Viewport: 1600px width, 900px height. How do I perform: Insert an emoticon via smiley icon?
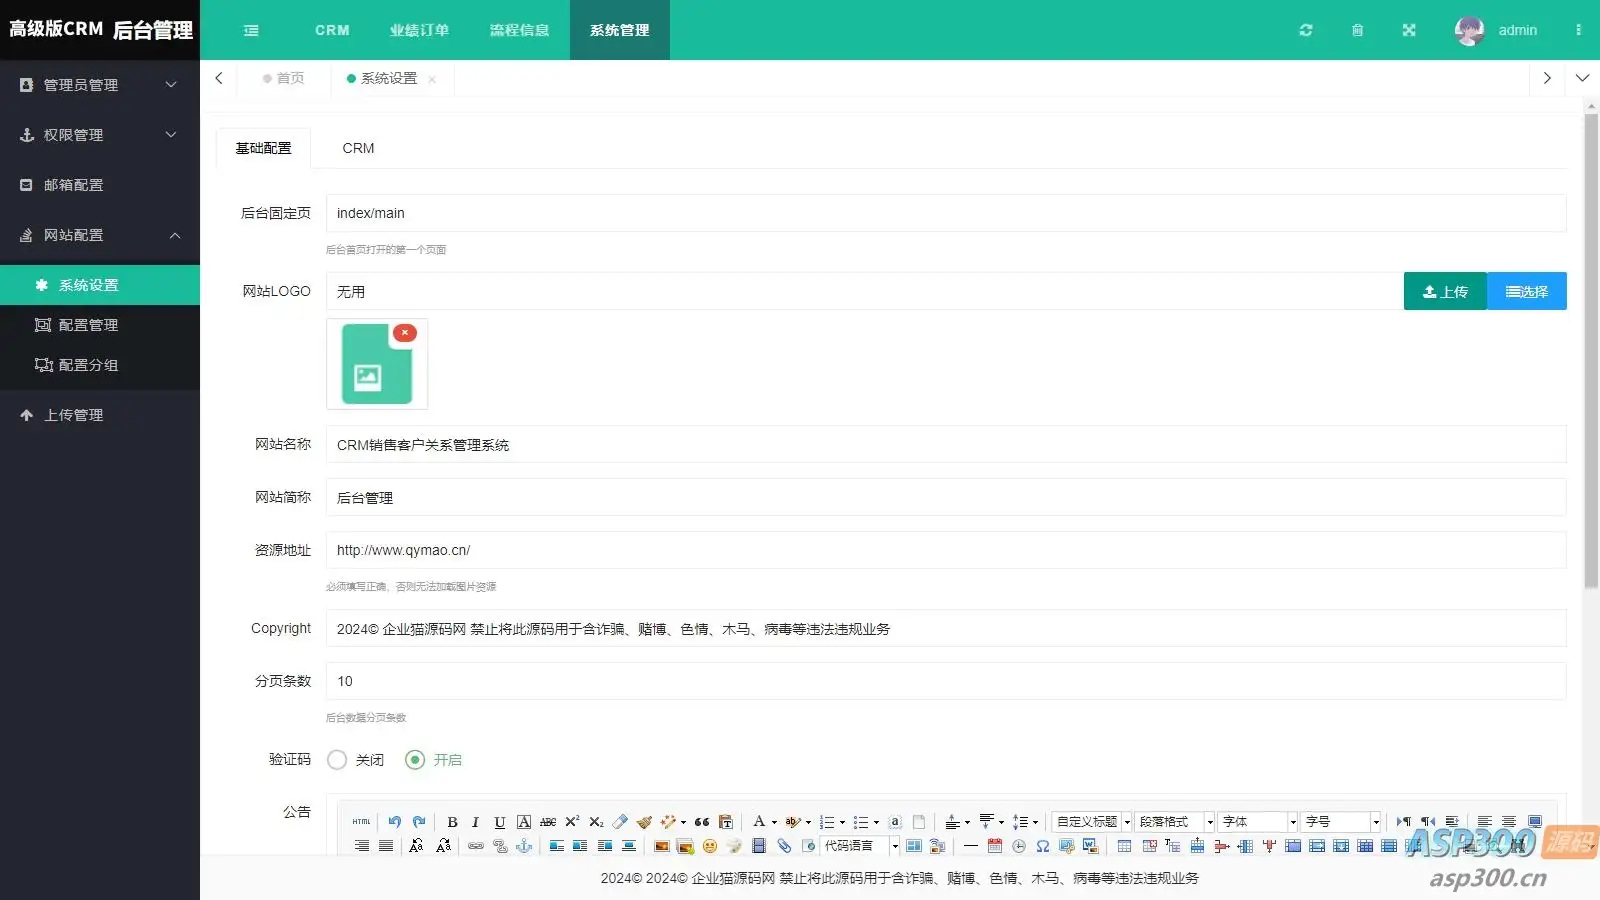tap(710, 846)
